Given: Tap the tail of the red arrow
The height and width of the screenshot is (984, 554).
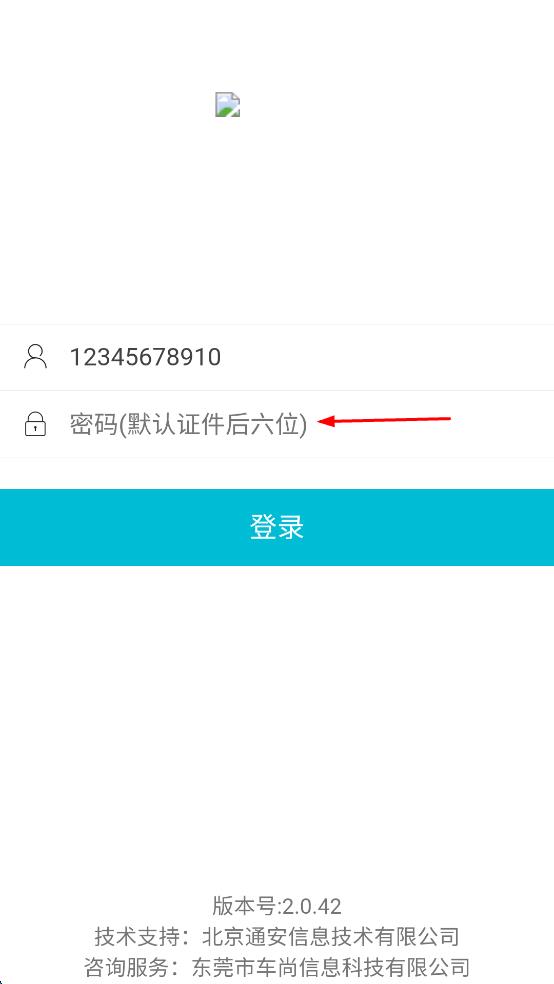Looking at the screenshot, I should [449, 418].
